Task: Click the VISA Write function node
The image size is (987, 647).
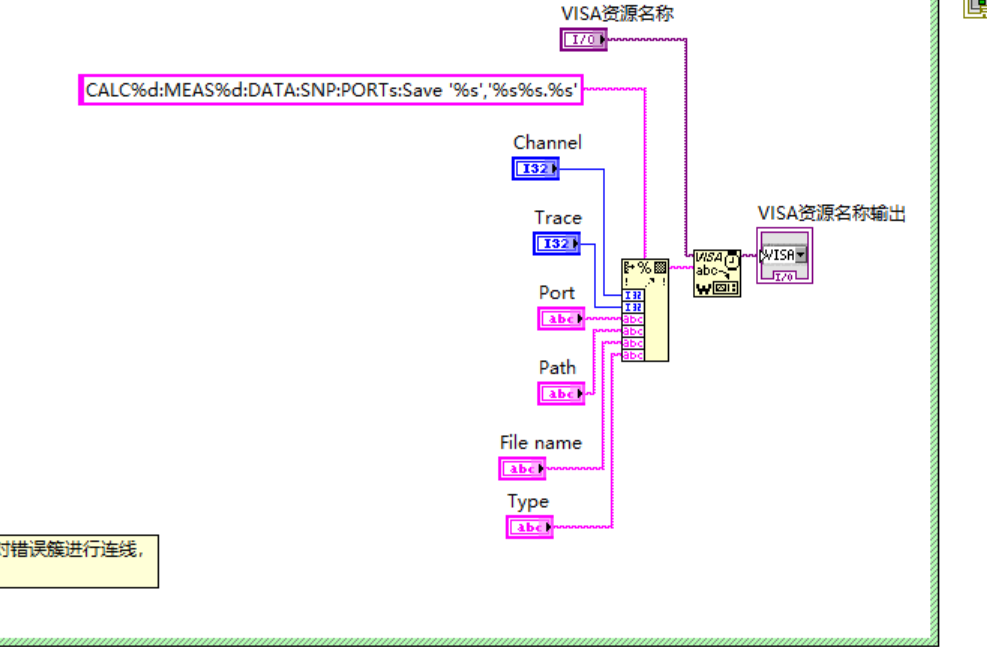Action: [x=717, y=273]
